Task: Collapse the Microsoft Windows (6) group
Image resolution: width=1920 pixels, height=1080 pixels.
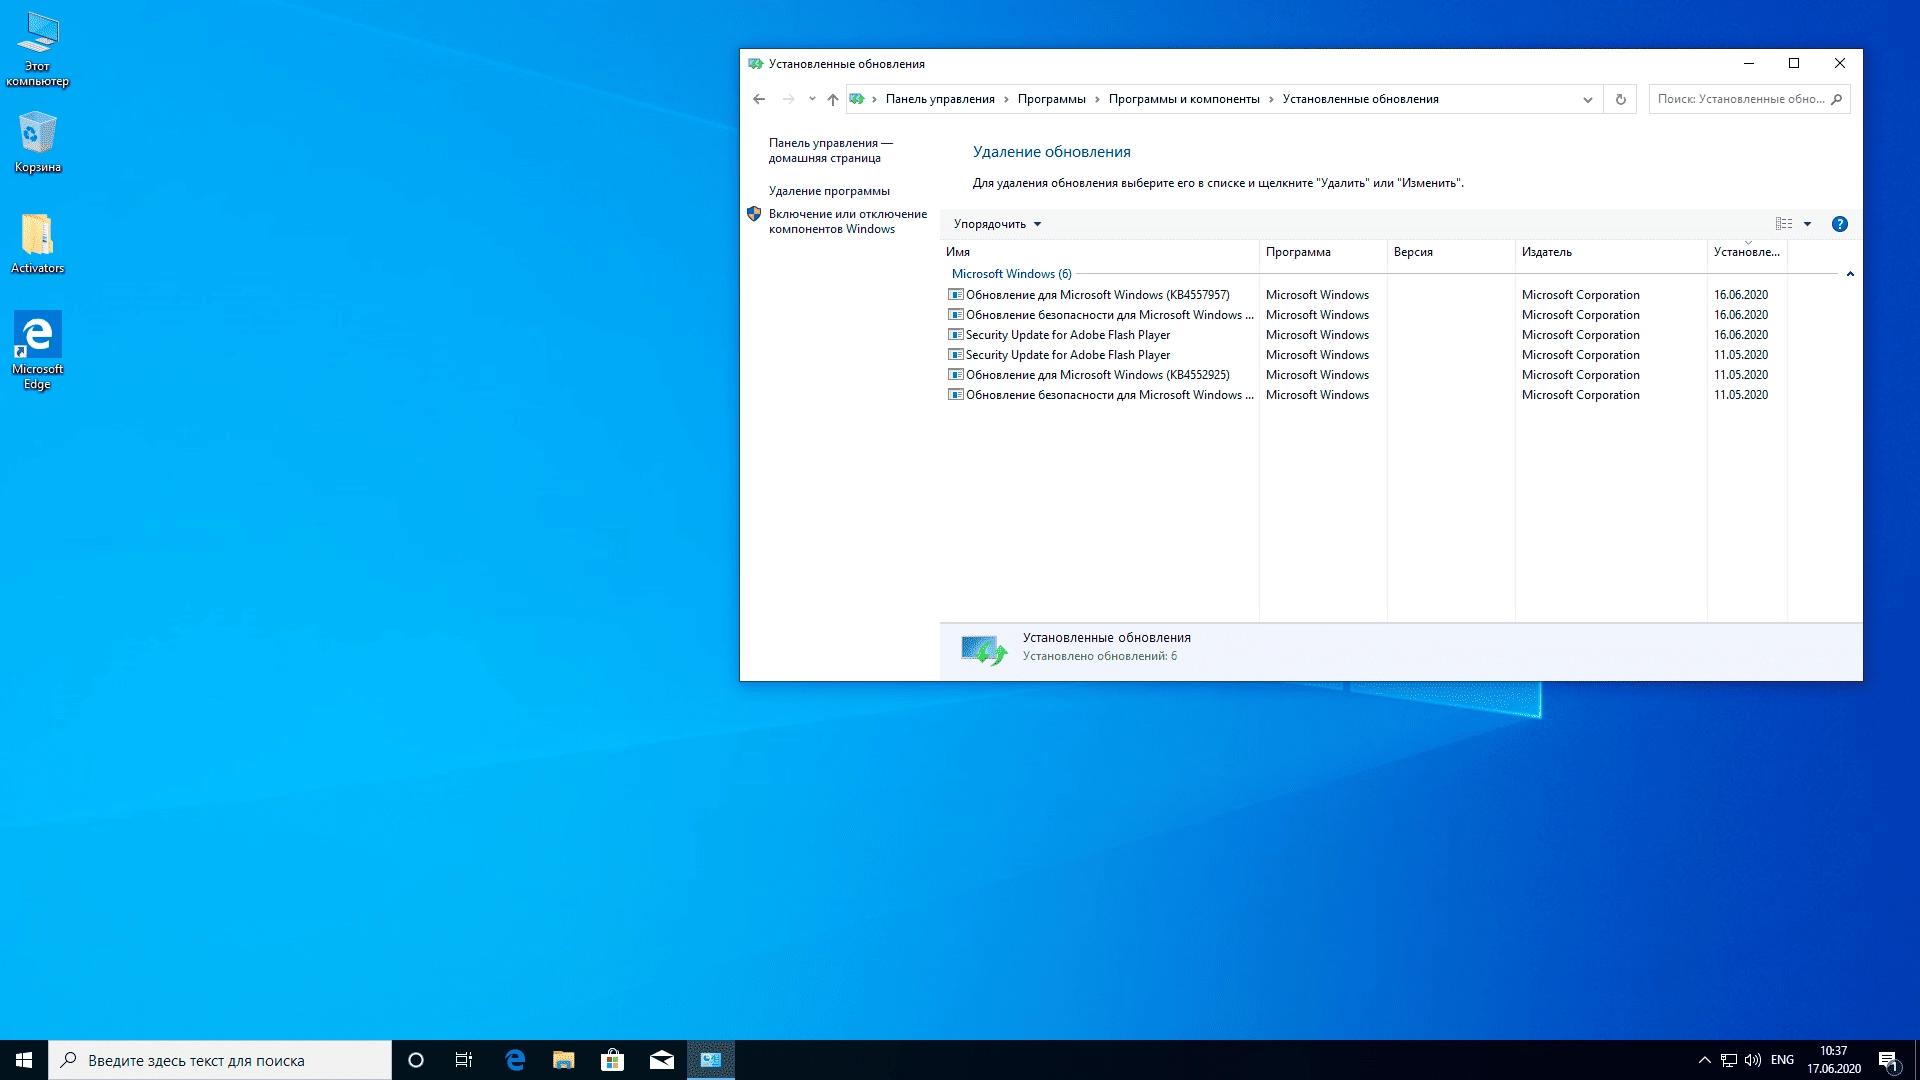Action: pyautogui.click(x=1850, y=274)
